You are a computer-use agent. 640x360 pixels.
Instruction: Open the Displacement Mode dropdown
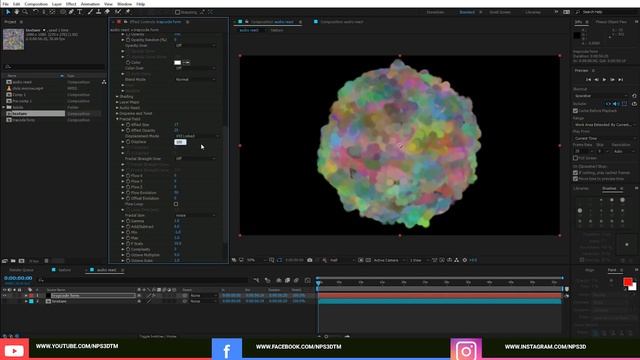[196, 136]
